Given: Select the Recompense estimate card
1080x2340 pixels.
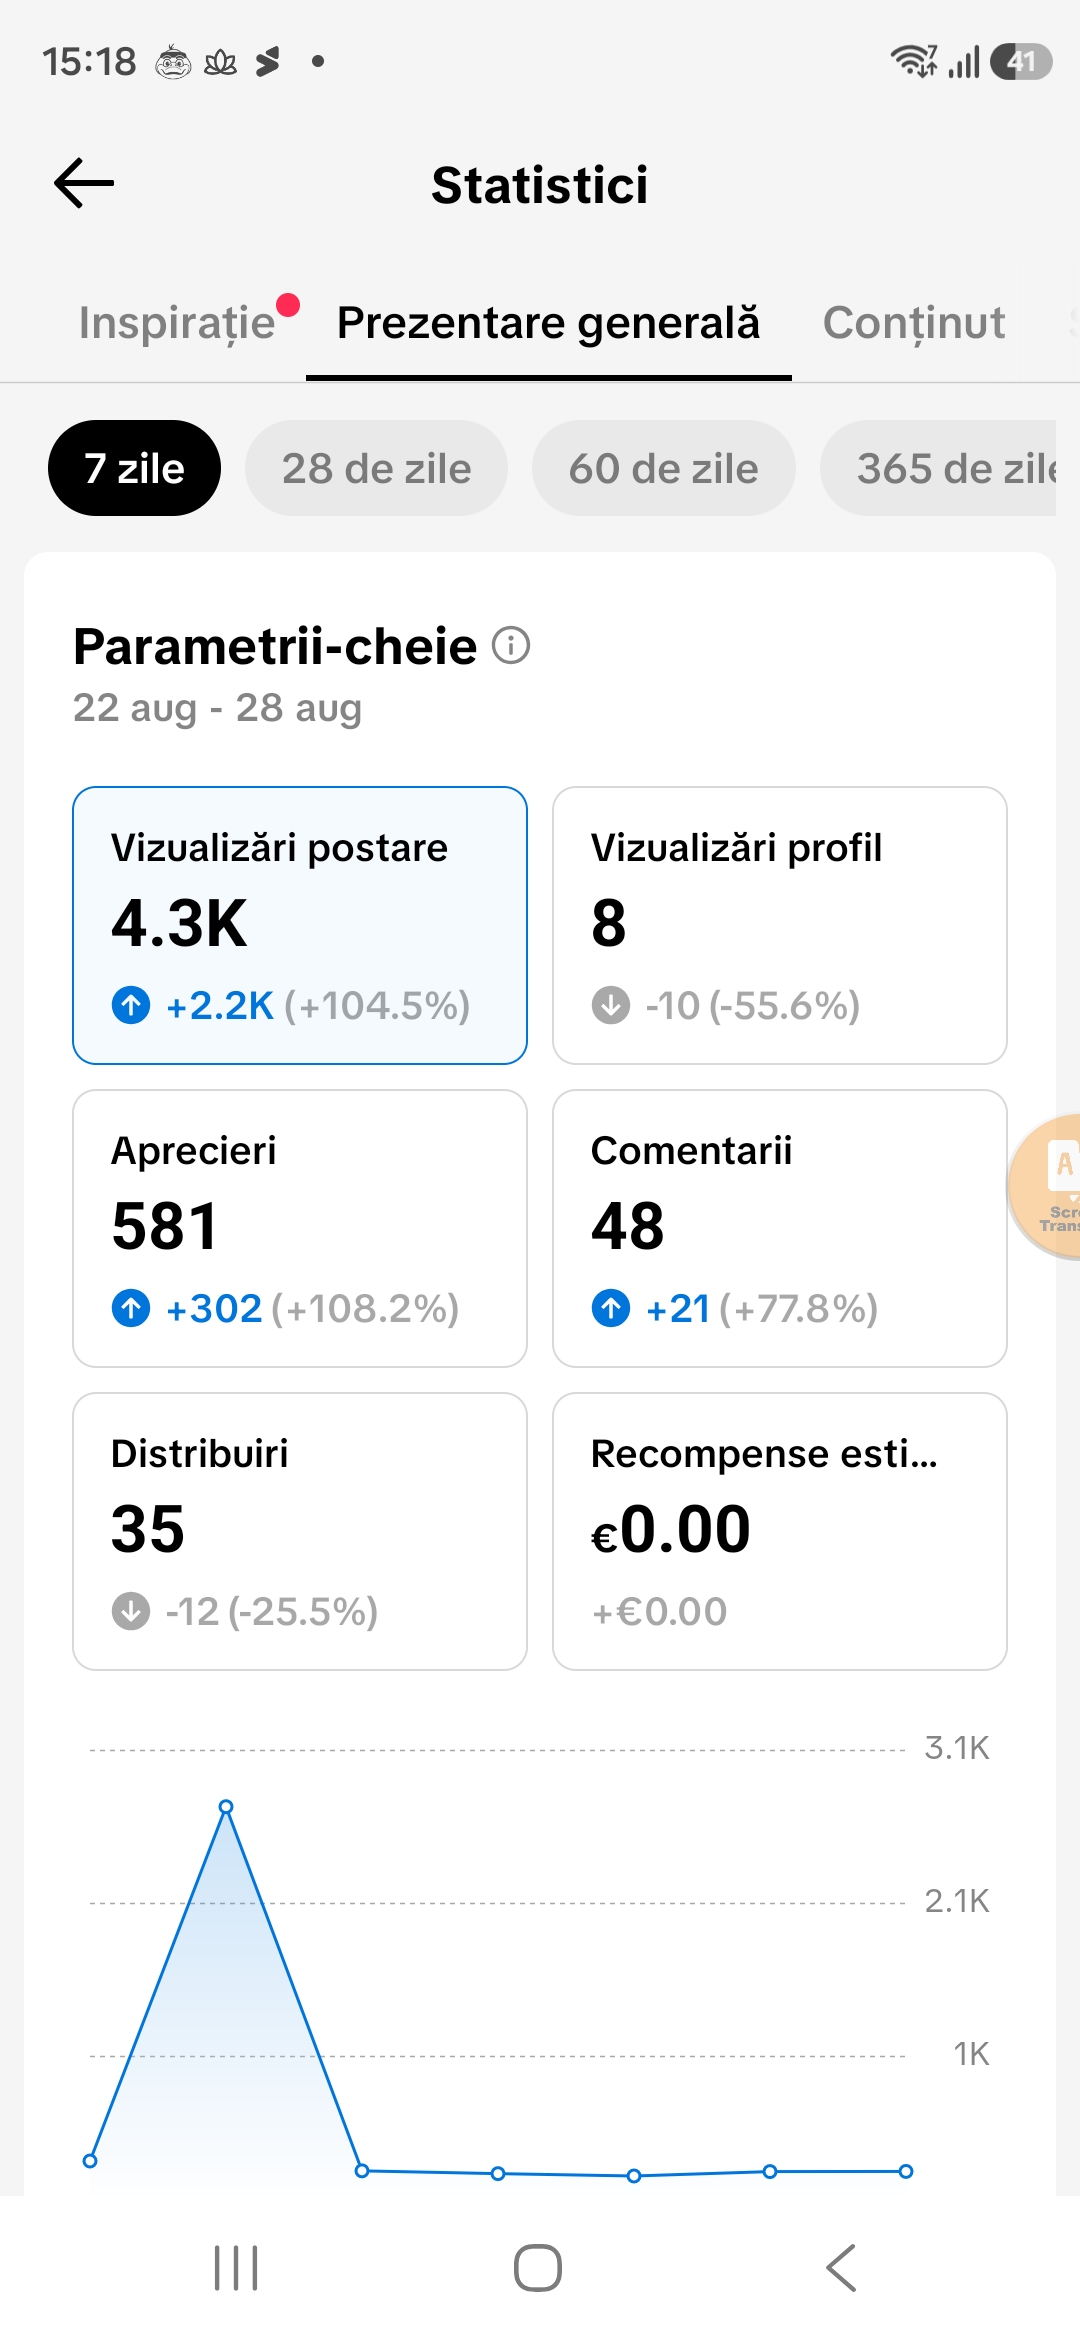Looking at the screenshot, I should [x=780, y=1531].
